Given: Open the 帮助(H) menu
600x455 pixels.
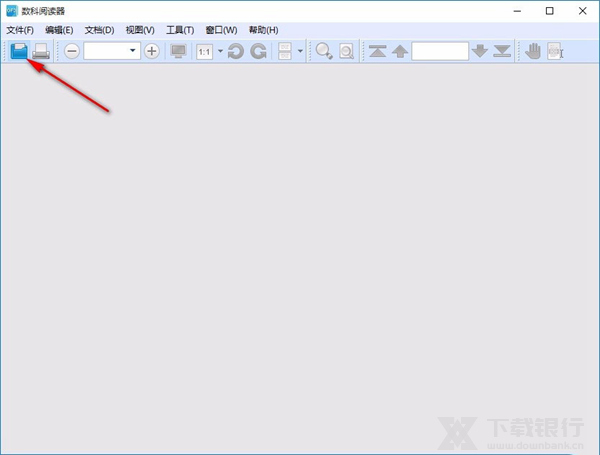Looking at the screenshot, I should coord(263,30).
